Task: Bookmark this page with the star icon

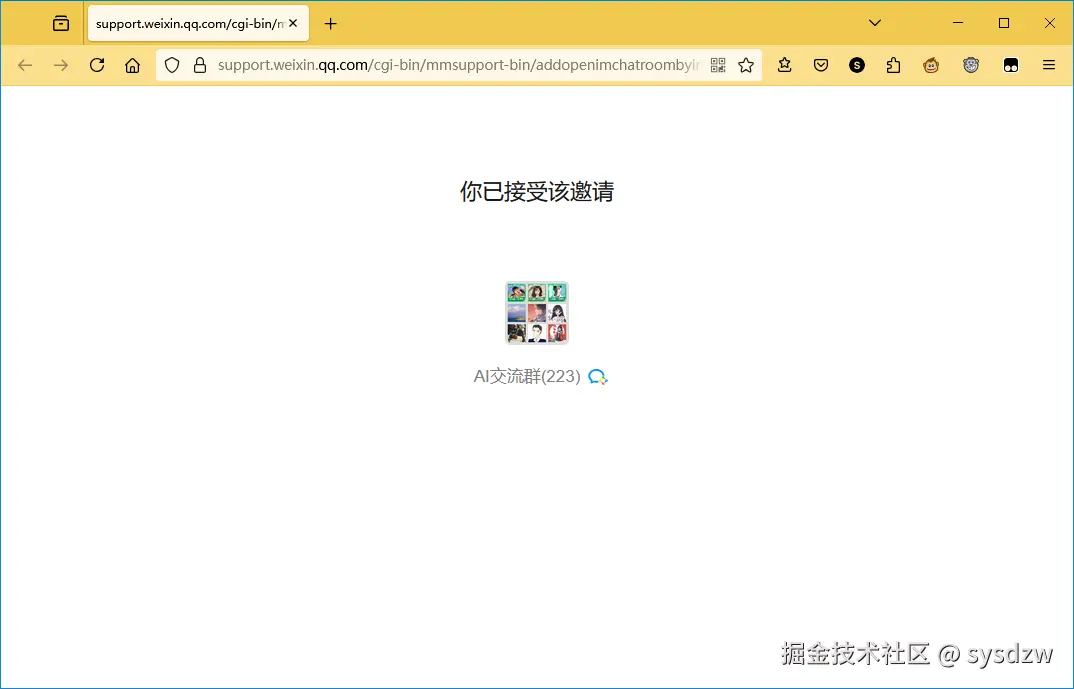Action: (x=746, y=65)
